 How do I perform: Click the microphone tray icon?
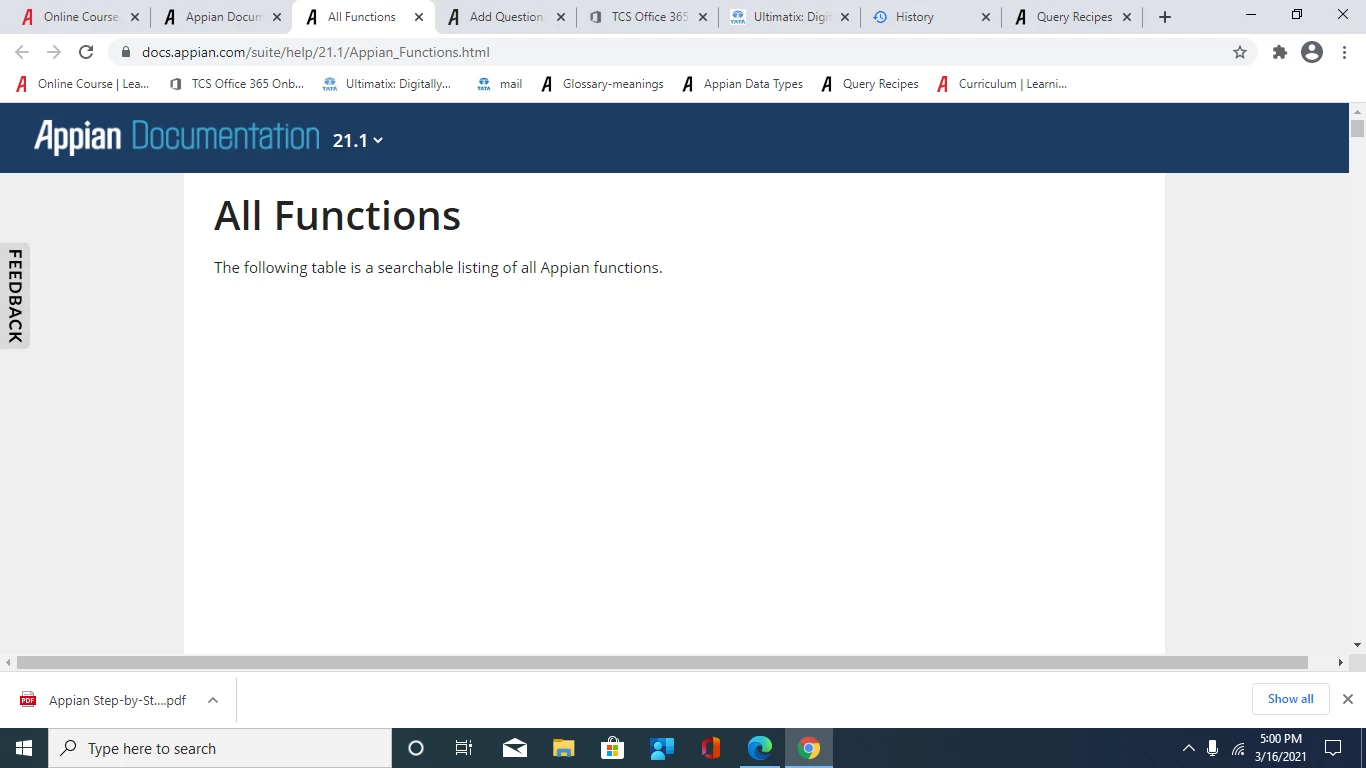point(1213,748)
